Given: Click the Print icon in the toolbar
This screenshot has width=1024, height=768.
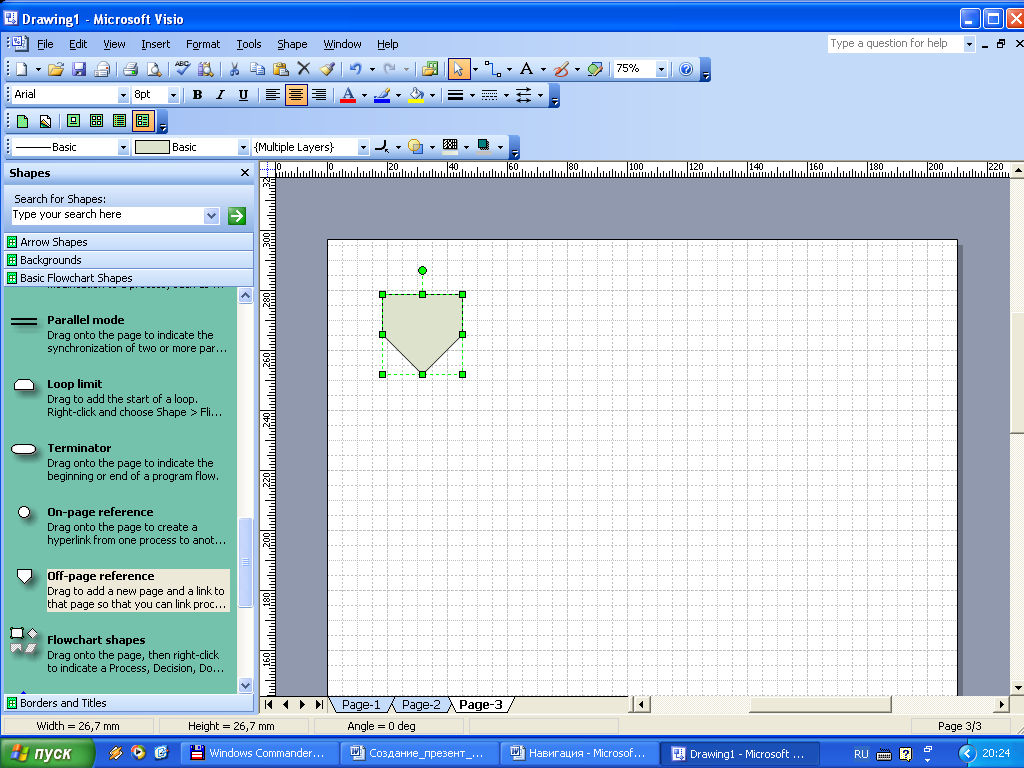Looking at the screenshot, I should point(130,69).
